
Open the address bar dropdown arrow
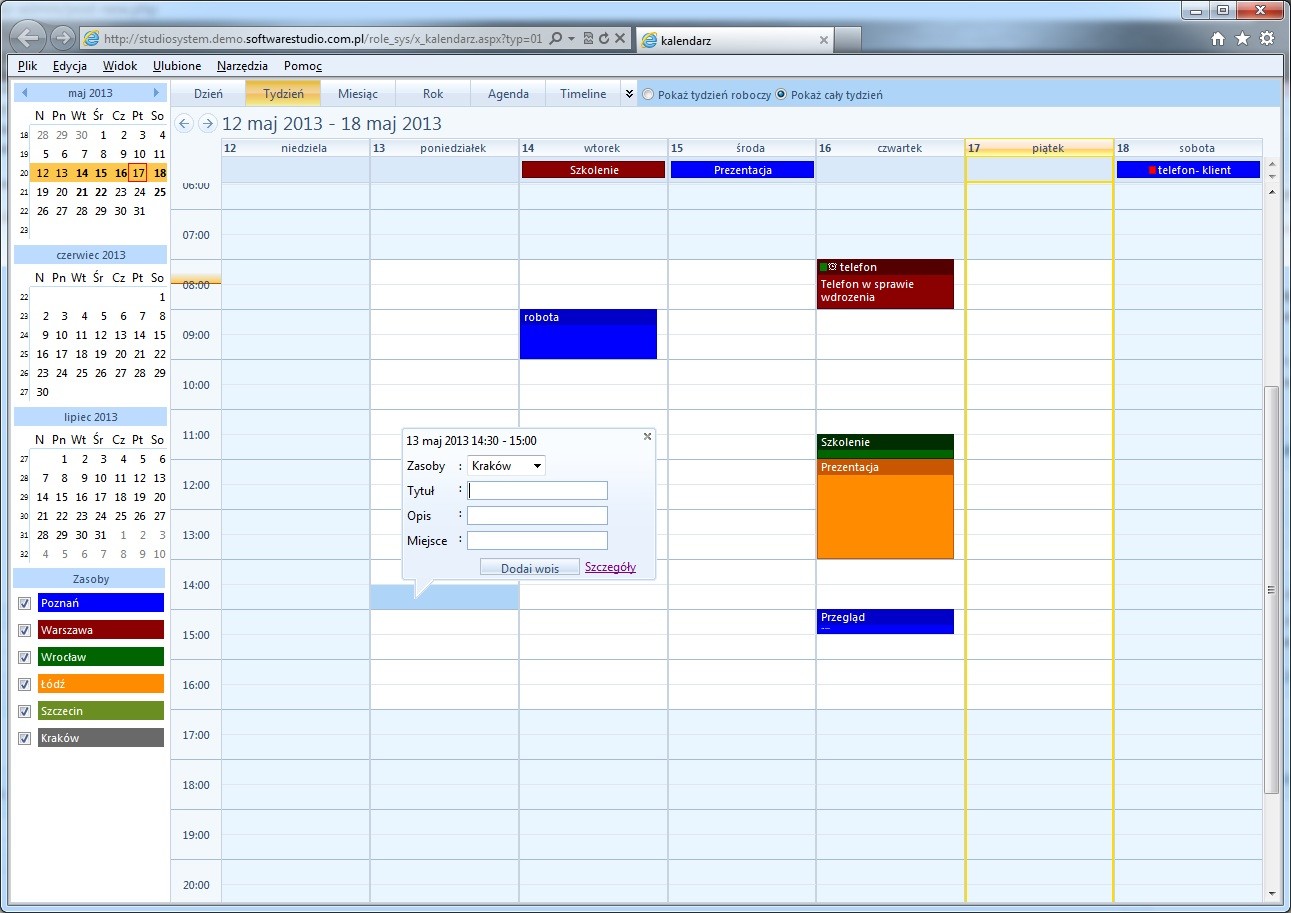click(571, 39)
